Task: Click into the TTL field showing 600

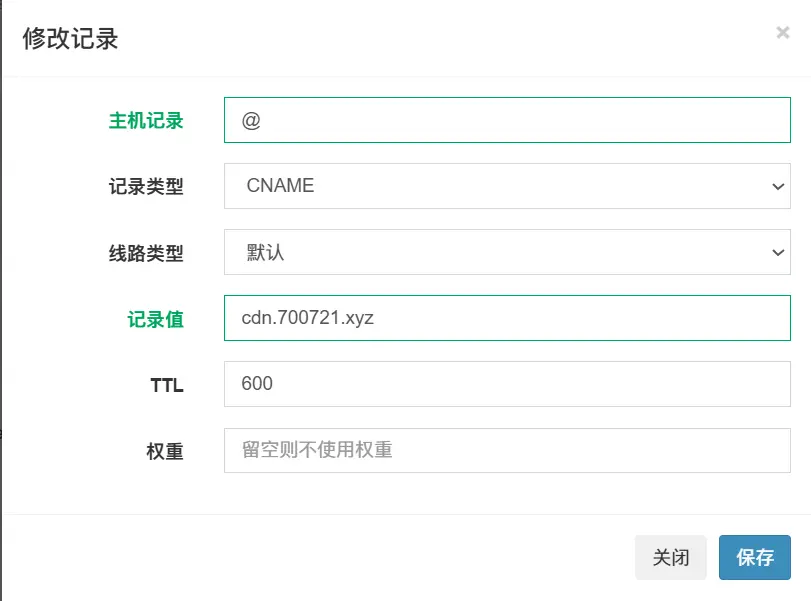Action: click(507, 384)
